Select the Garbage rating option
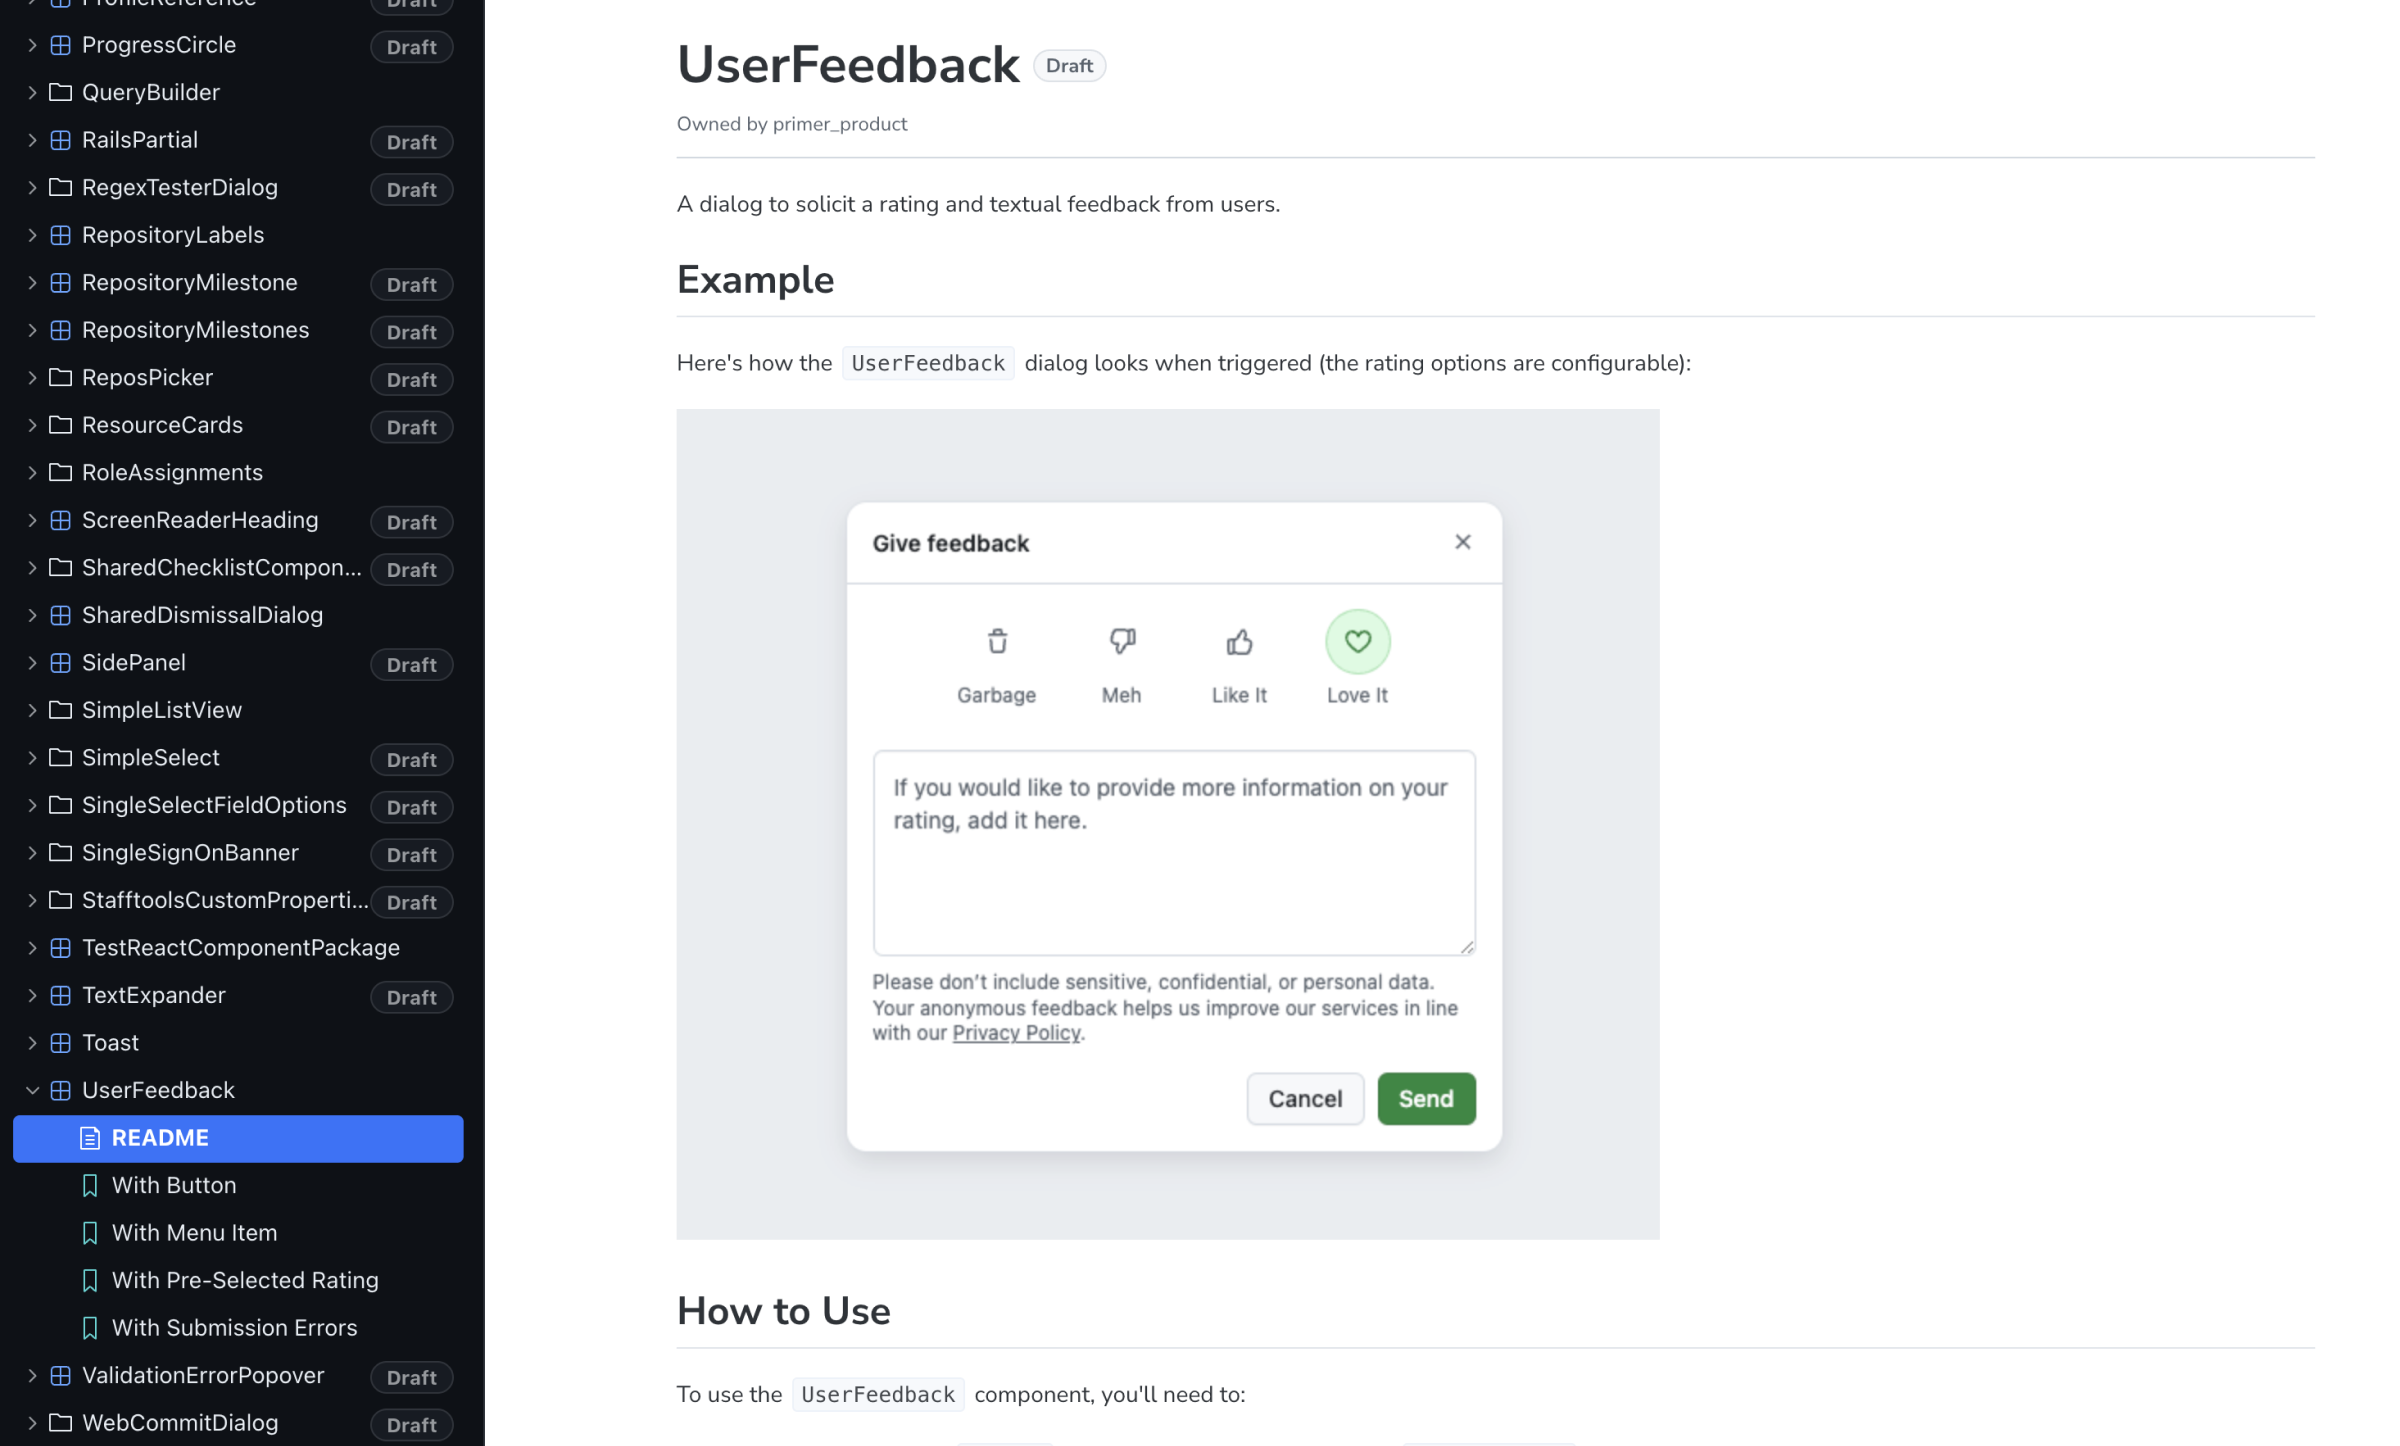The width and height of the screenshot is (2400, 1446). 996,641
